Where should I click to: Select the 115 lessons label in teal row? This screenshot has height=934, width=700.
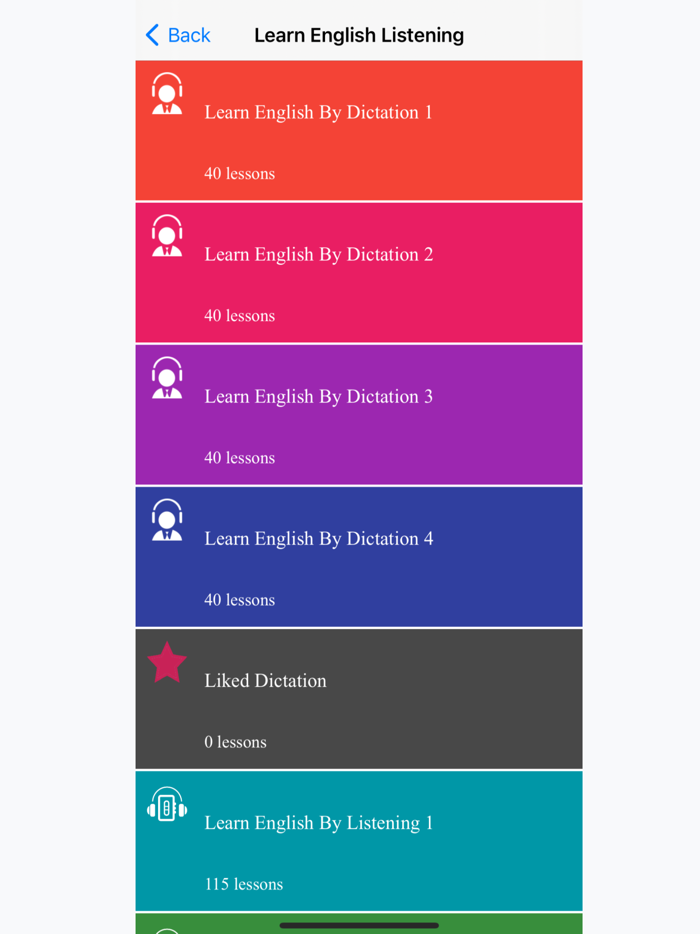244,884
